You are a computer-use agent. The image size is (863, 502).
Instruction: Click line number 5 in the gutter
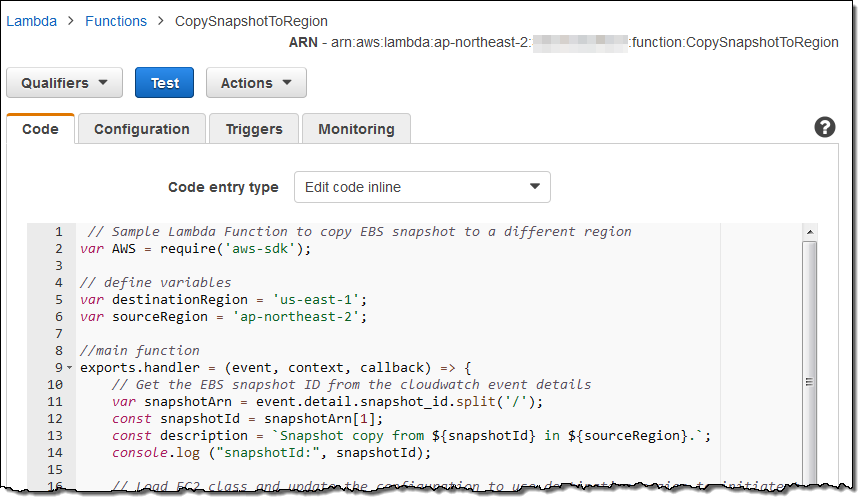tap(58, 299)
